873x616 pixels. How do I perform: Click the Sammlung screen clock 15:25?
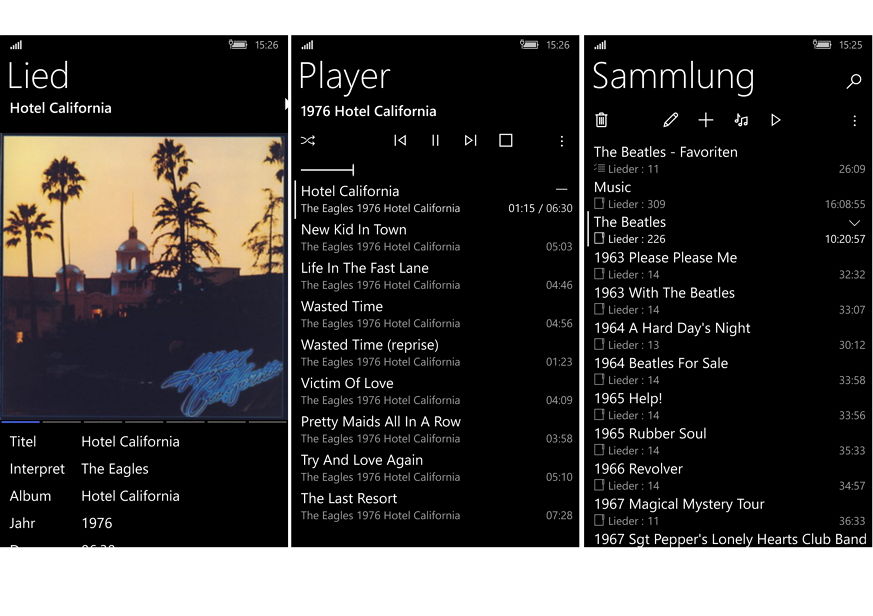click(851, 45)
